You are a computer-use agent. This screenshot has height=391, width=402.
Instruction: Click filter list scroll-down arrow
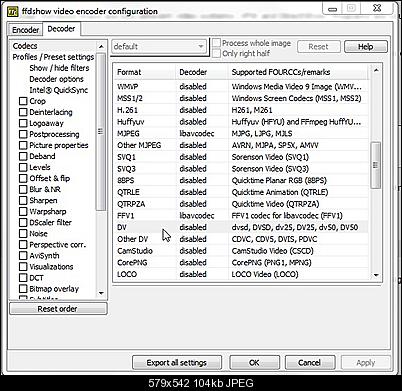point(101,293)
